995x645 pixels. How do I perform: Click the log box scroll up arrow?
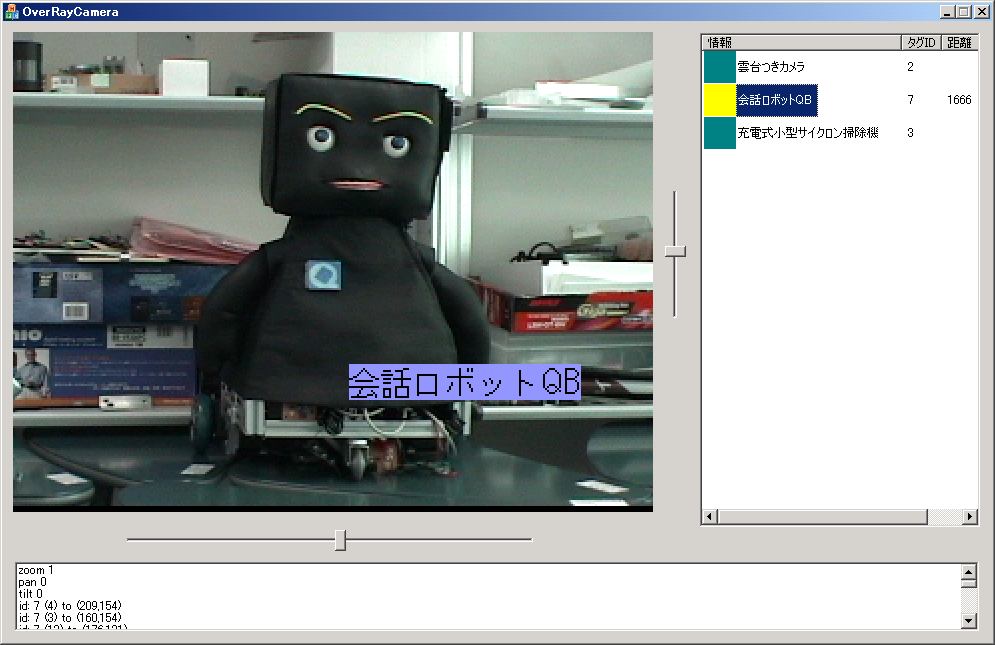click(969, 571)
